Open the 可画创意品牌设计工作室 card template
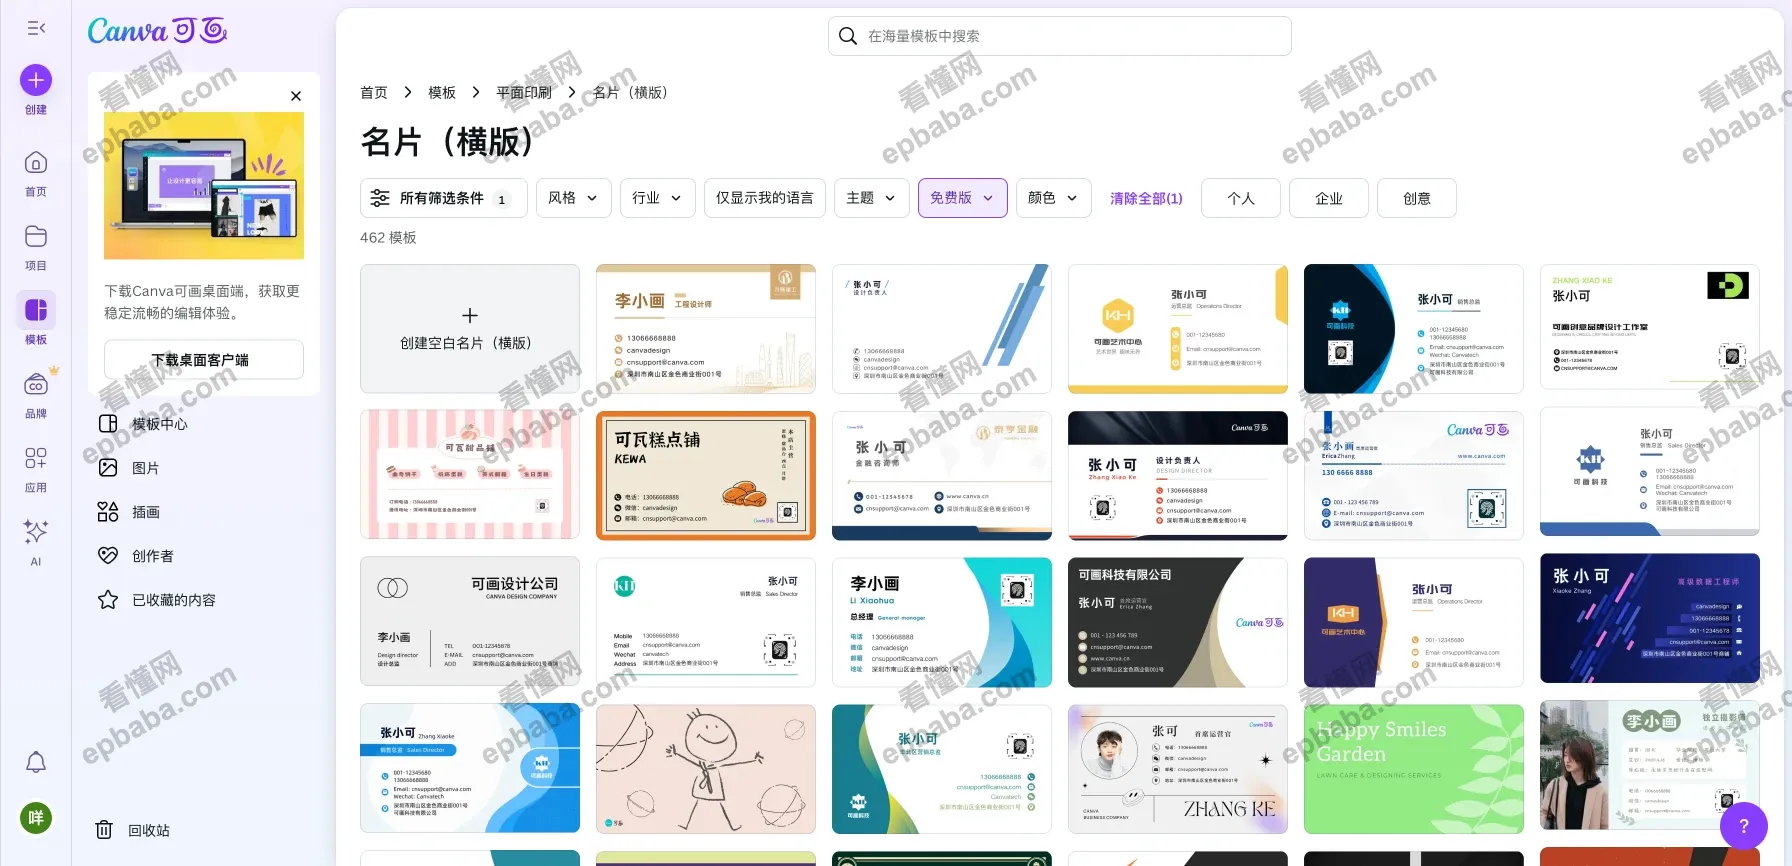The height and width of the screenshot is (866, 1792). point(1650,329)
